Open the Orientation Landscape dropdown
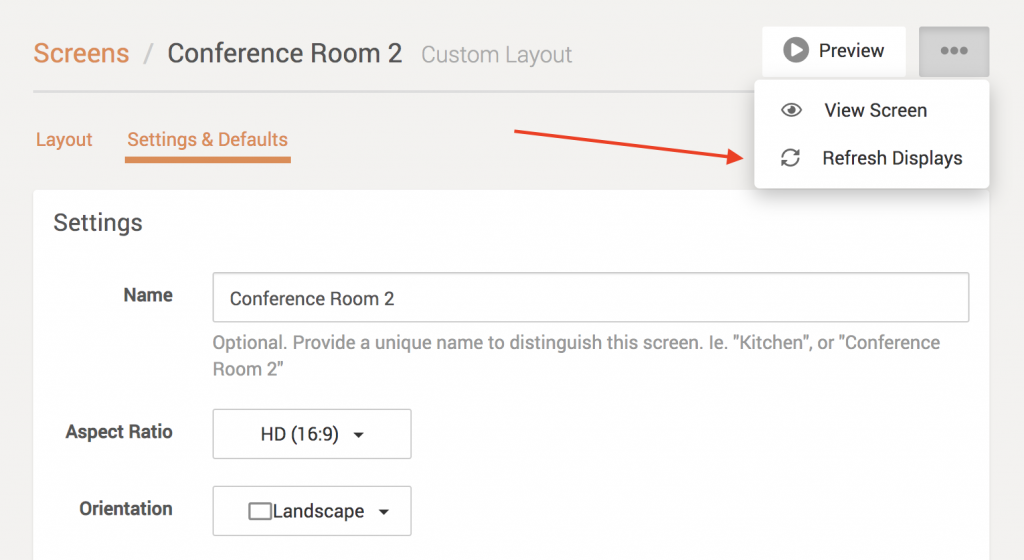Viewport: 1024px width, 560px height. coord(312,511)
